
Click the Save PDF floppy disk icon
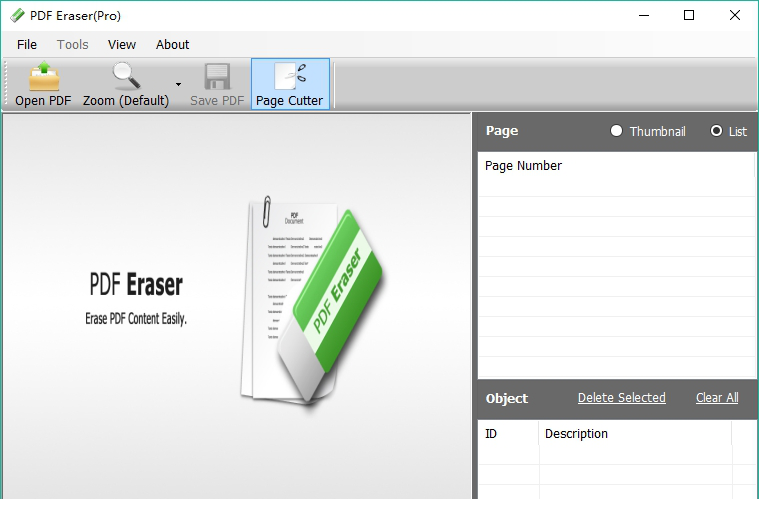[217, 83]
